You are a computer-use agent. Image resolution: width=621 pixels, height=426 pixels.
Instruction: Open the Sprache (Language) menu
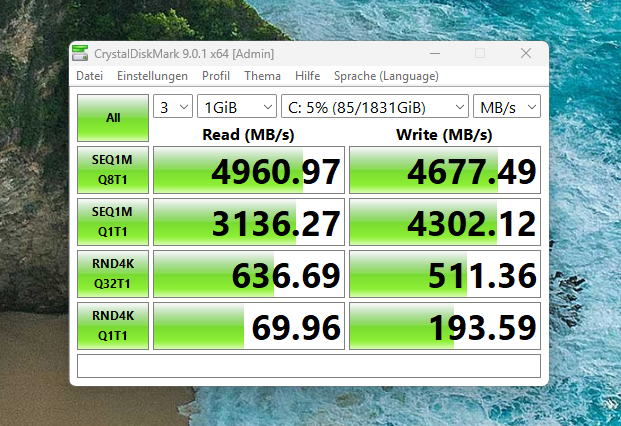(x=386, y=76)
